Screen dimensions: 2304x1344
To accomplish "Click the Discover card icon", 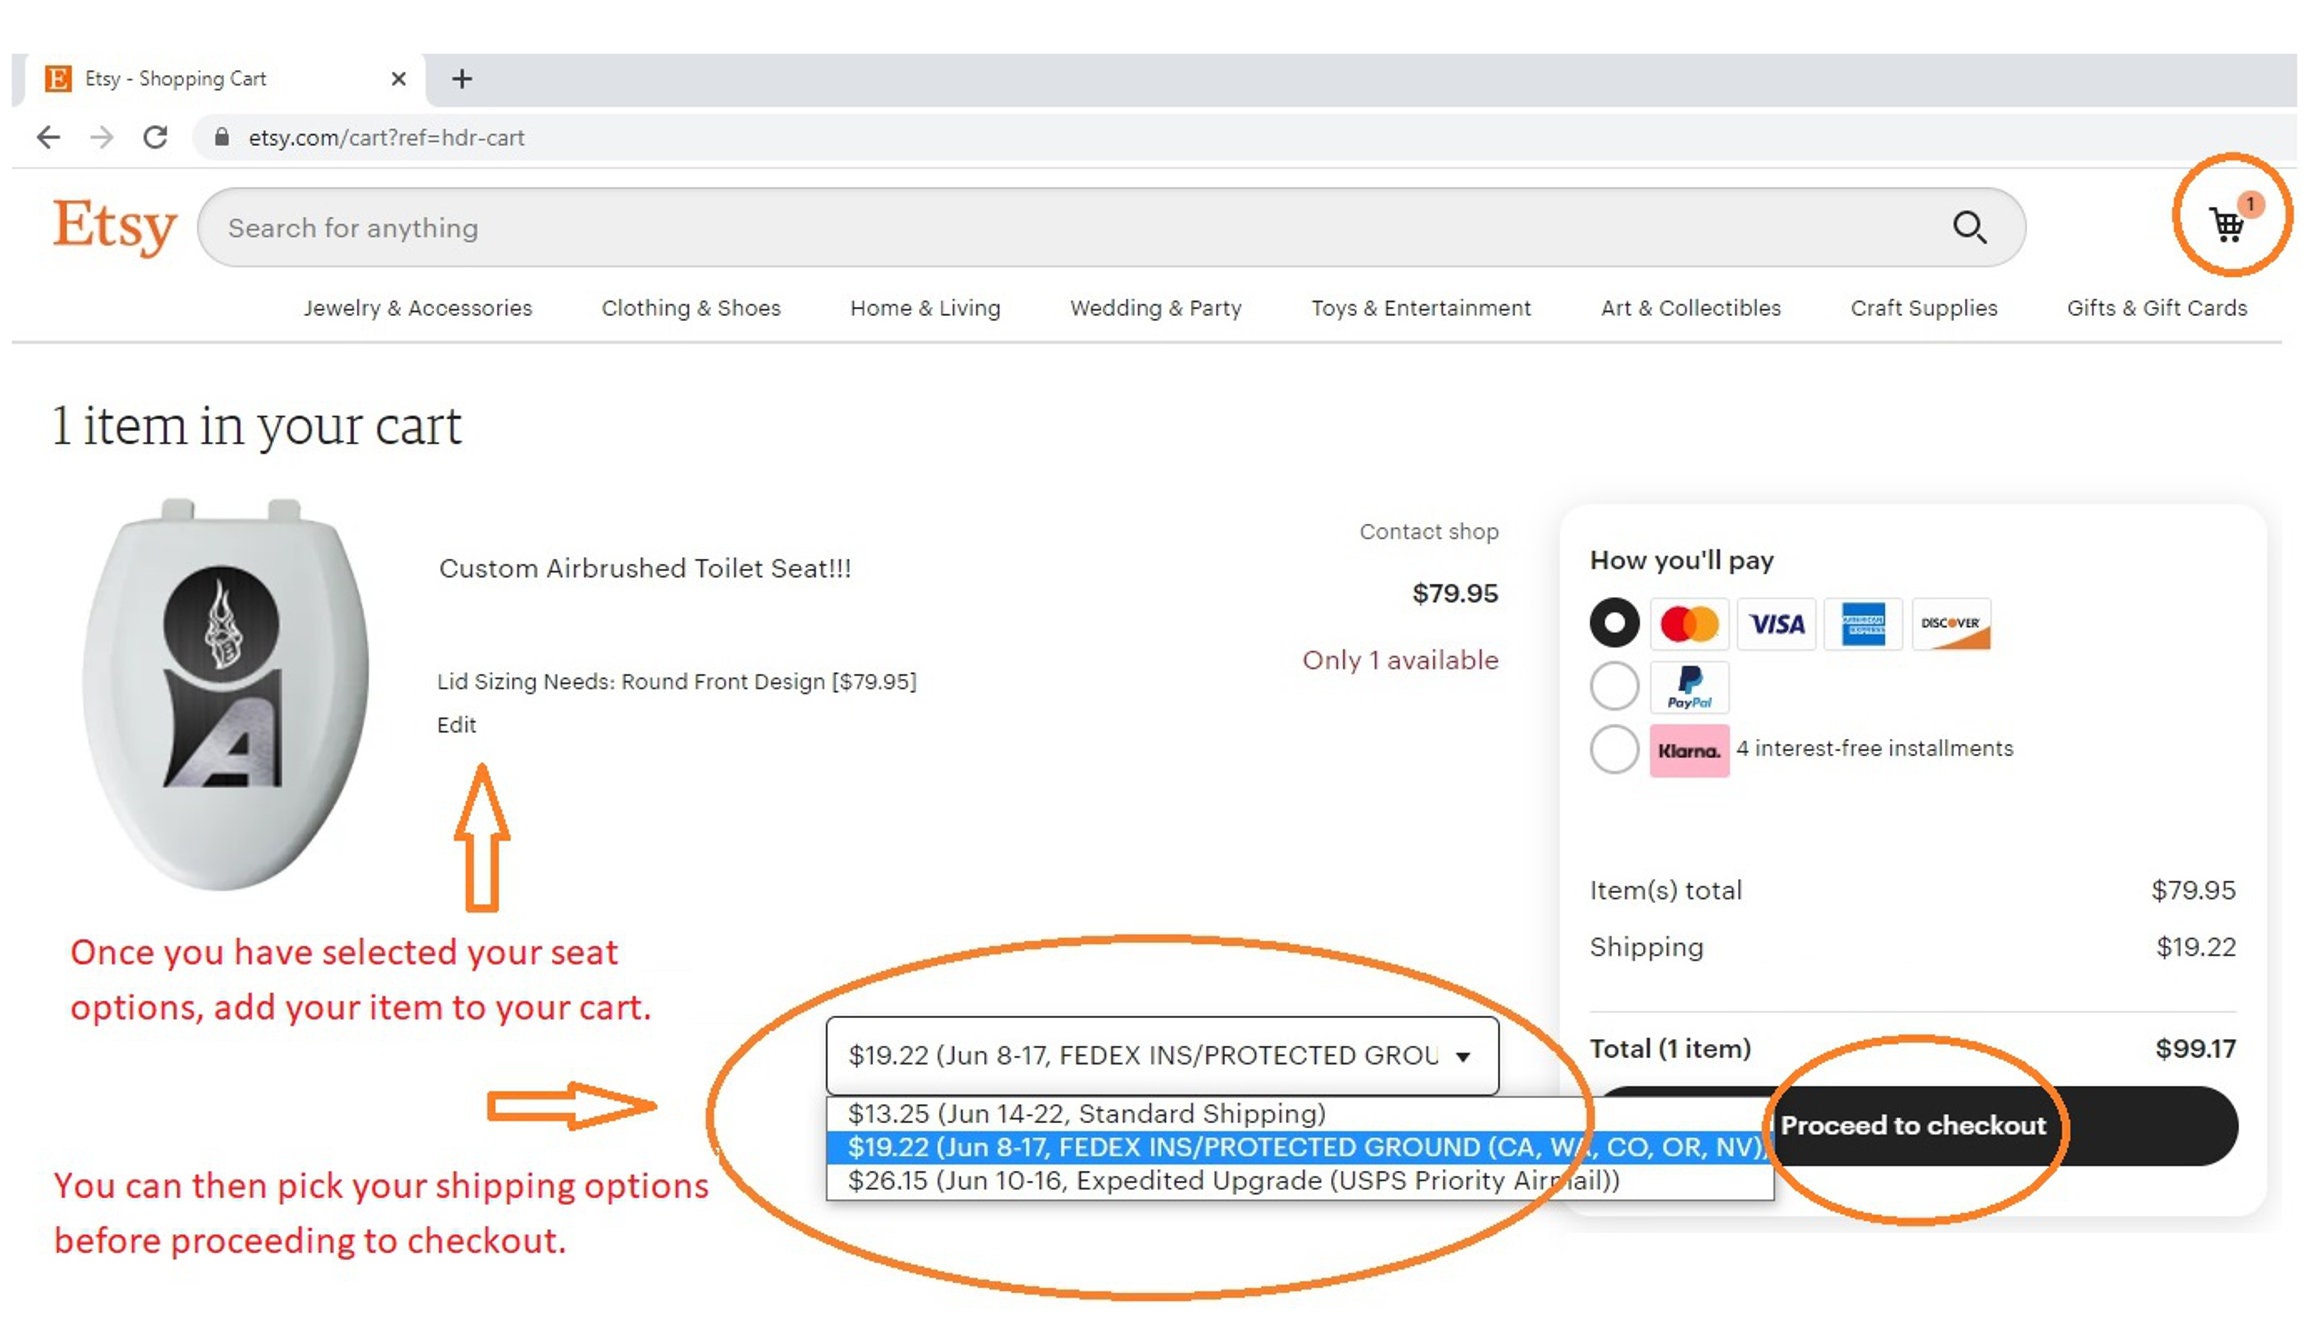I will click(x=1951, y=624).
